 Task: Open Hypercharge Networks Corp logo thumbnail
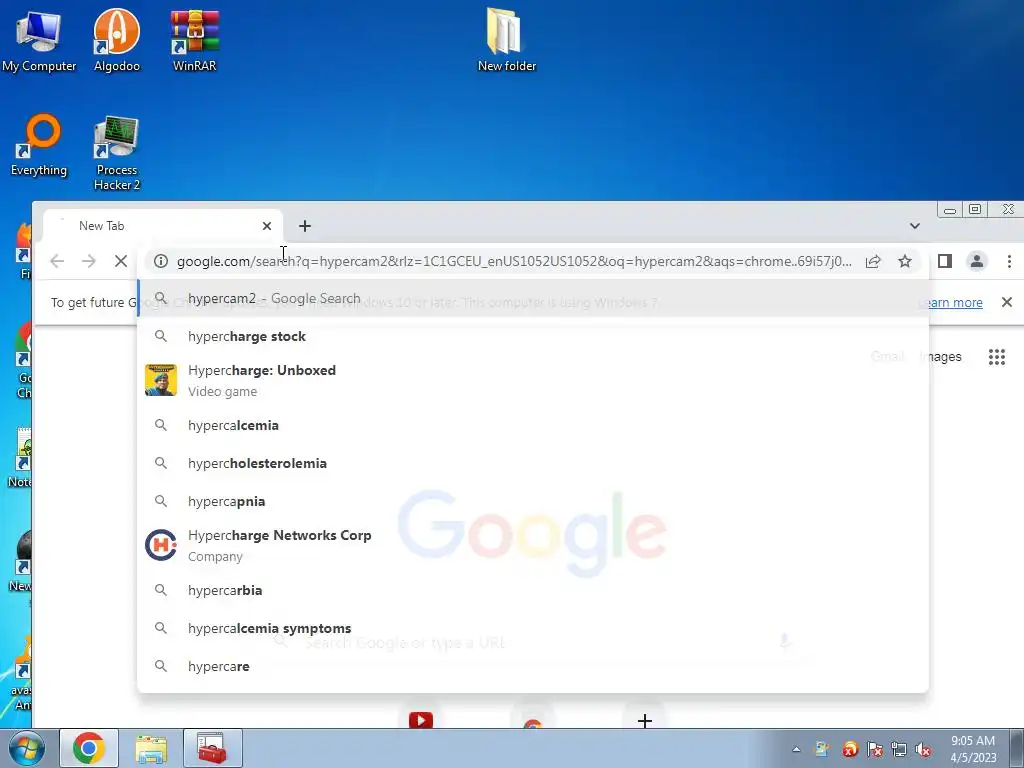[x=161, y=545]
